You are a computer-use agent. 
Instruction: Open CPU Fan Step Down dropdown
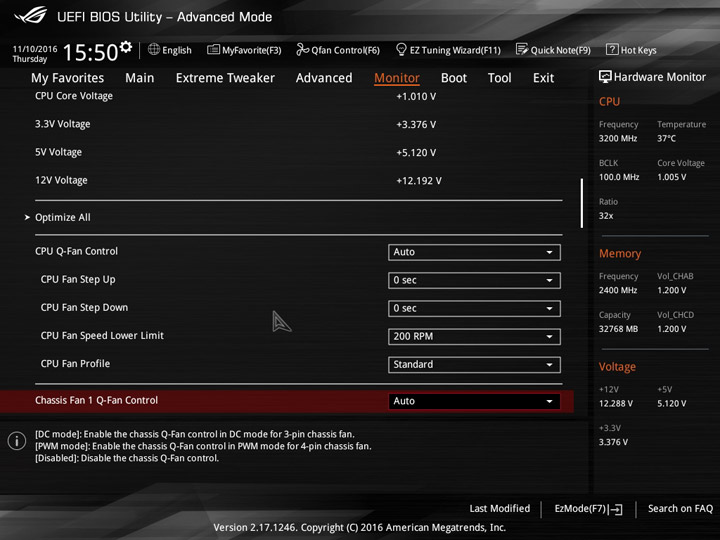pos(474,309)
